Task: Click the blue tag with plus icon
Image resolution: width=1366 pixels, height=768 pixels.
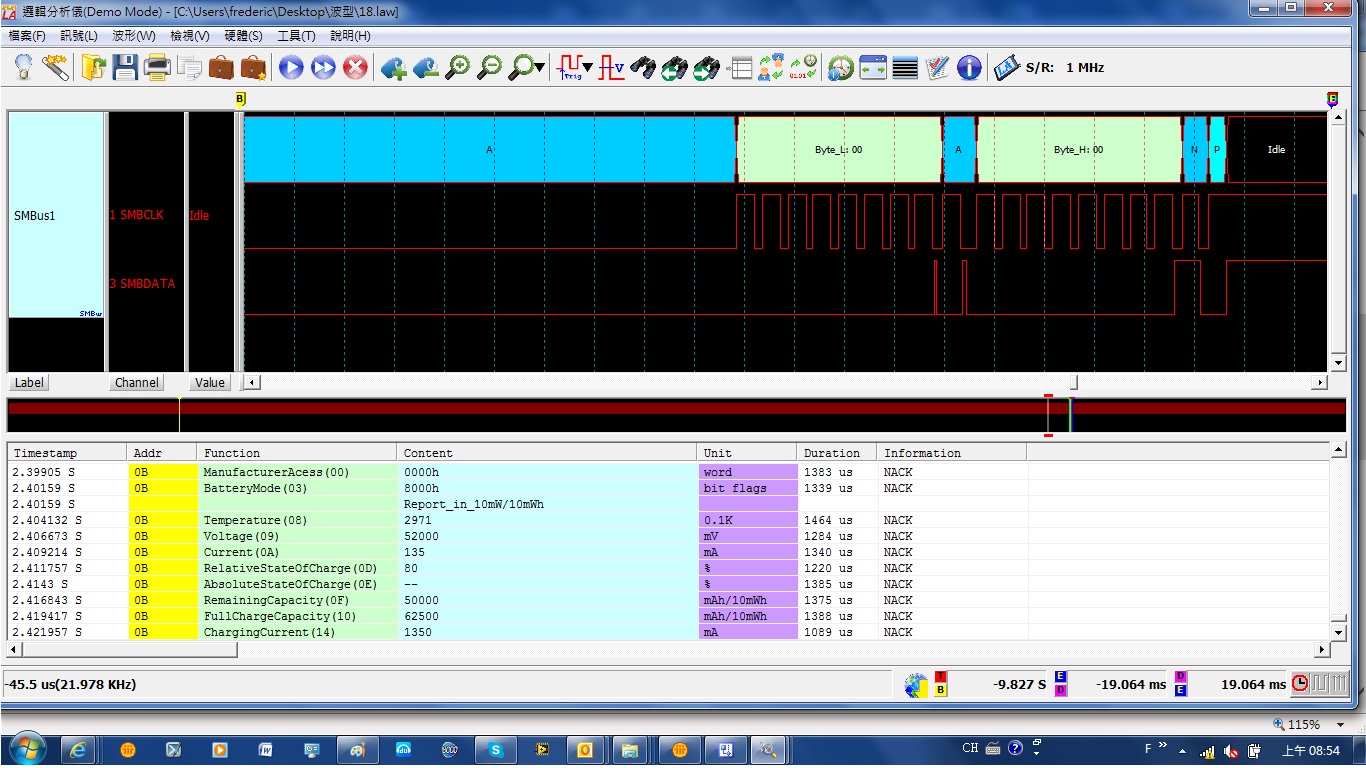Action: coord(393,67)
